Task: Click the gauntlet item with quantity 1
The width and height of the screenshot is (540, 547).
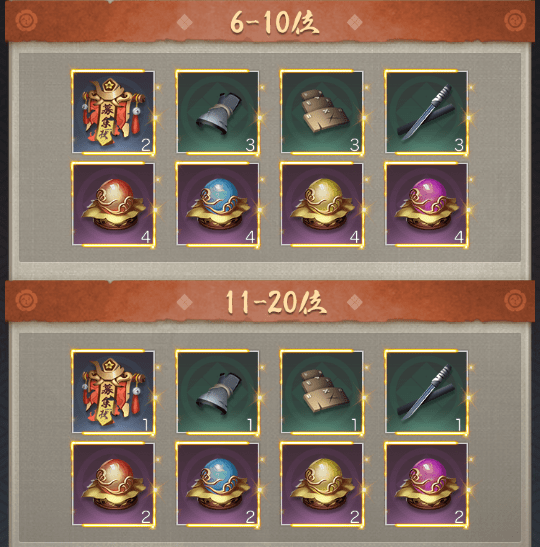Action: [x=218, y=392]
